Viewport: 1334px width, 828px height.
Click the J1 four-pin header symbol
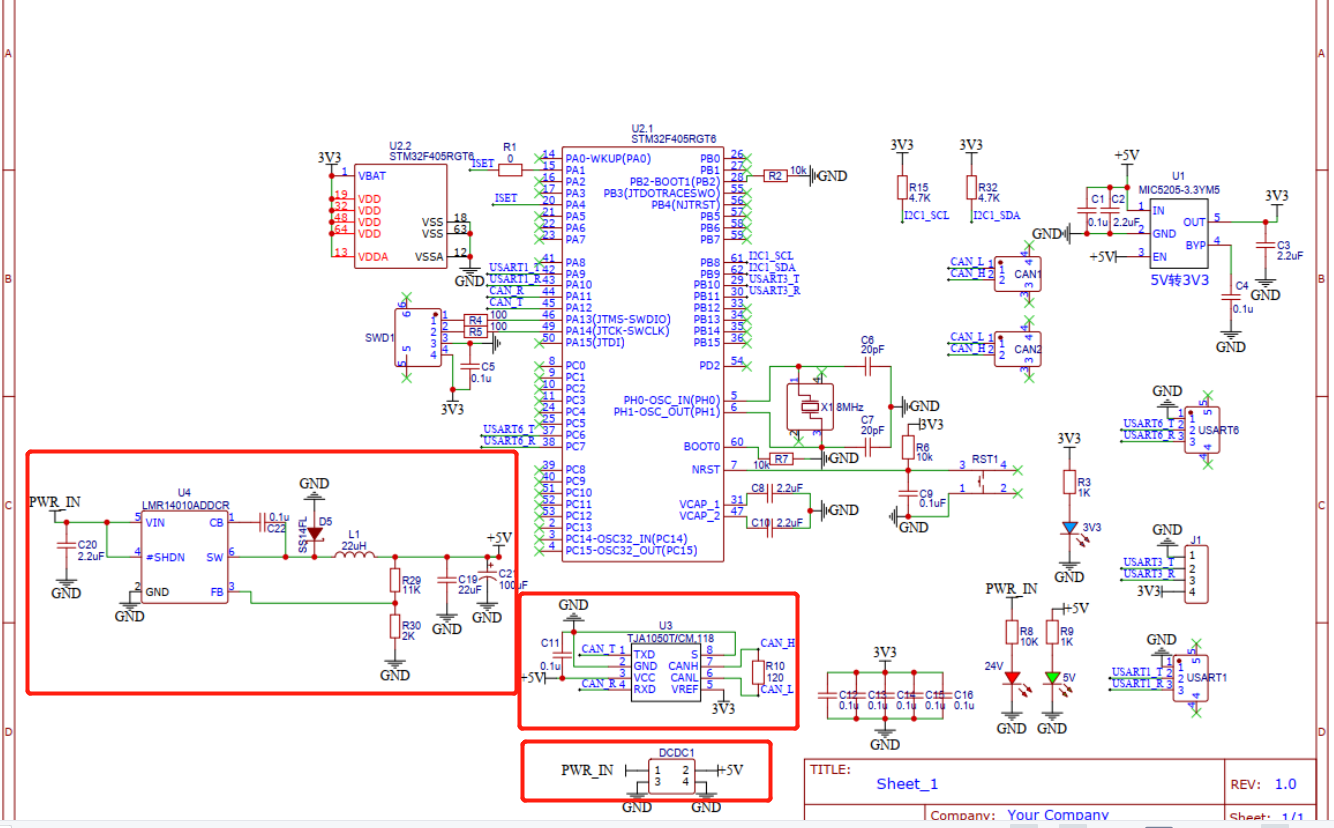click(1196, 574)
